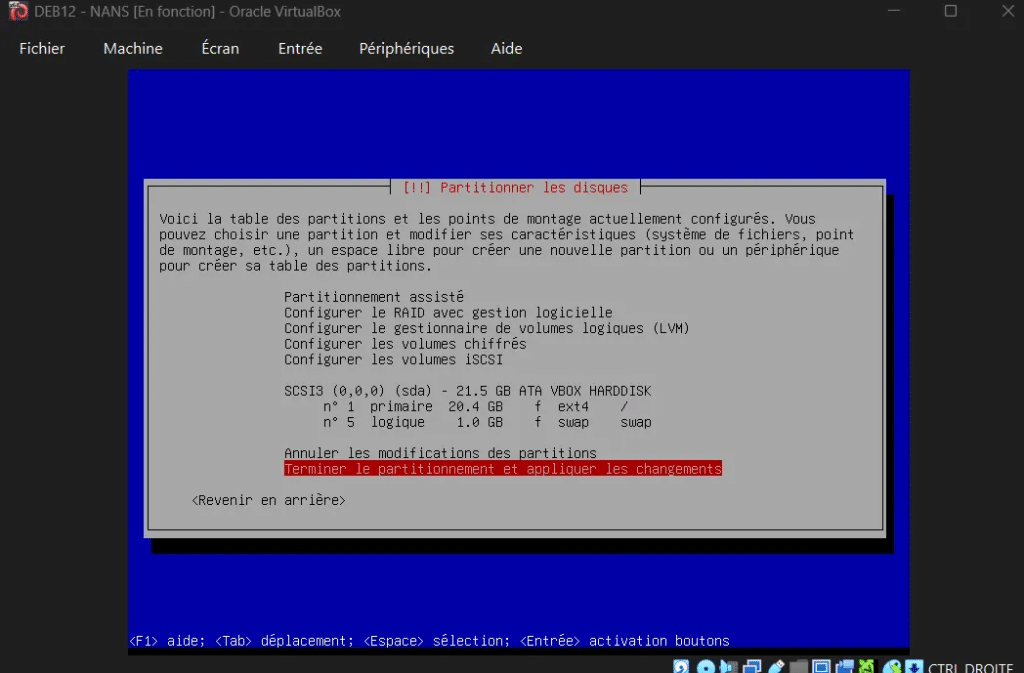
Task: Open the Machine menu
Action: [x=133, y=48]
